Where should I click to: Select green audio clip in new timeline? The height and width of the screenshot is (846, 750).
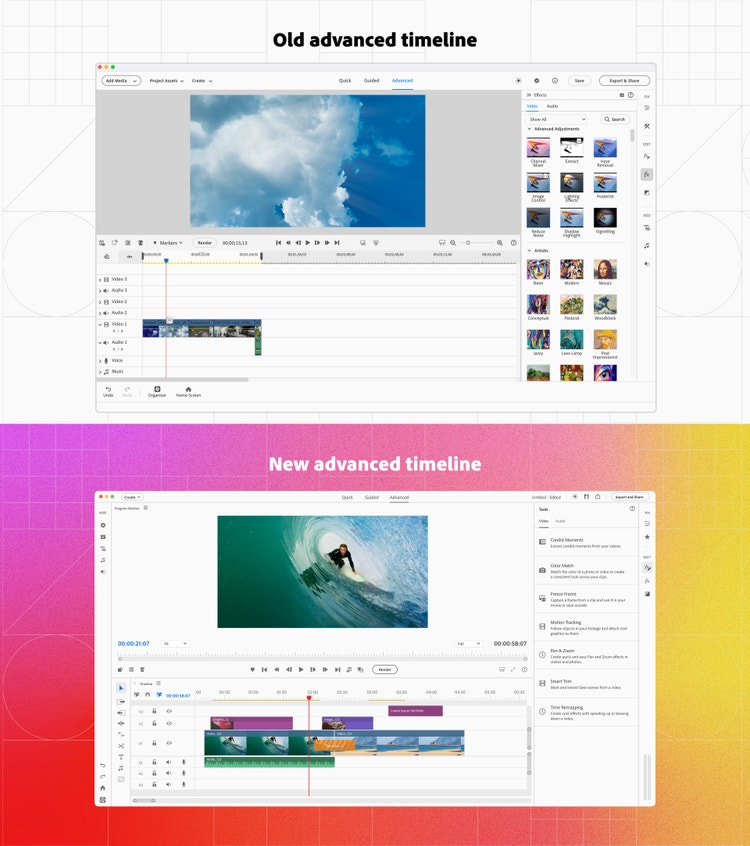pos(269,762)
